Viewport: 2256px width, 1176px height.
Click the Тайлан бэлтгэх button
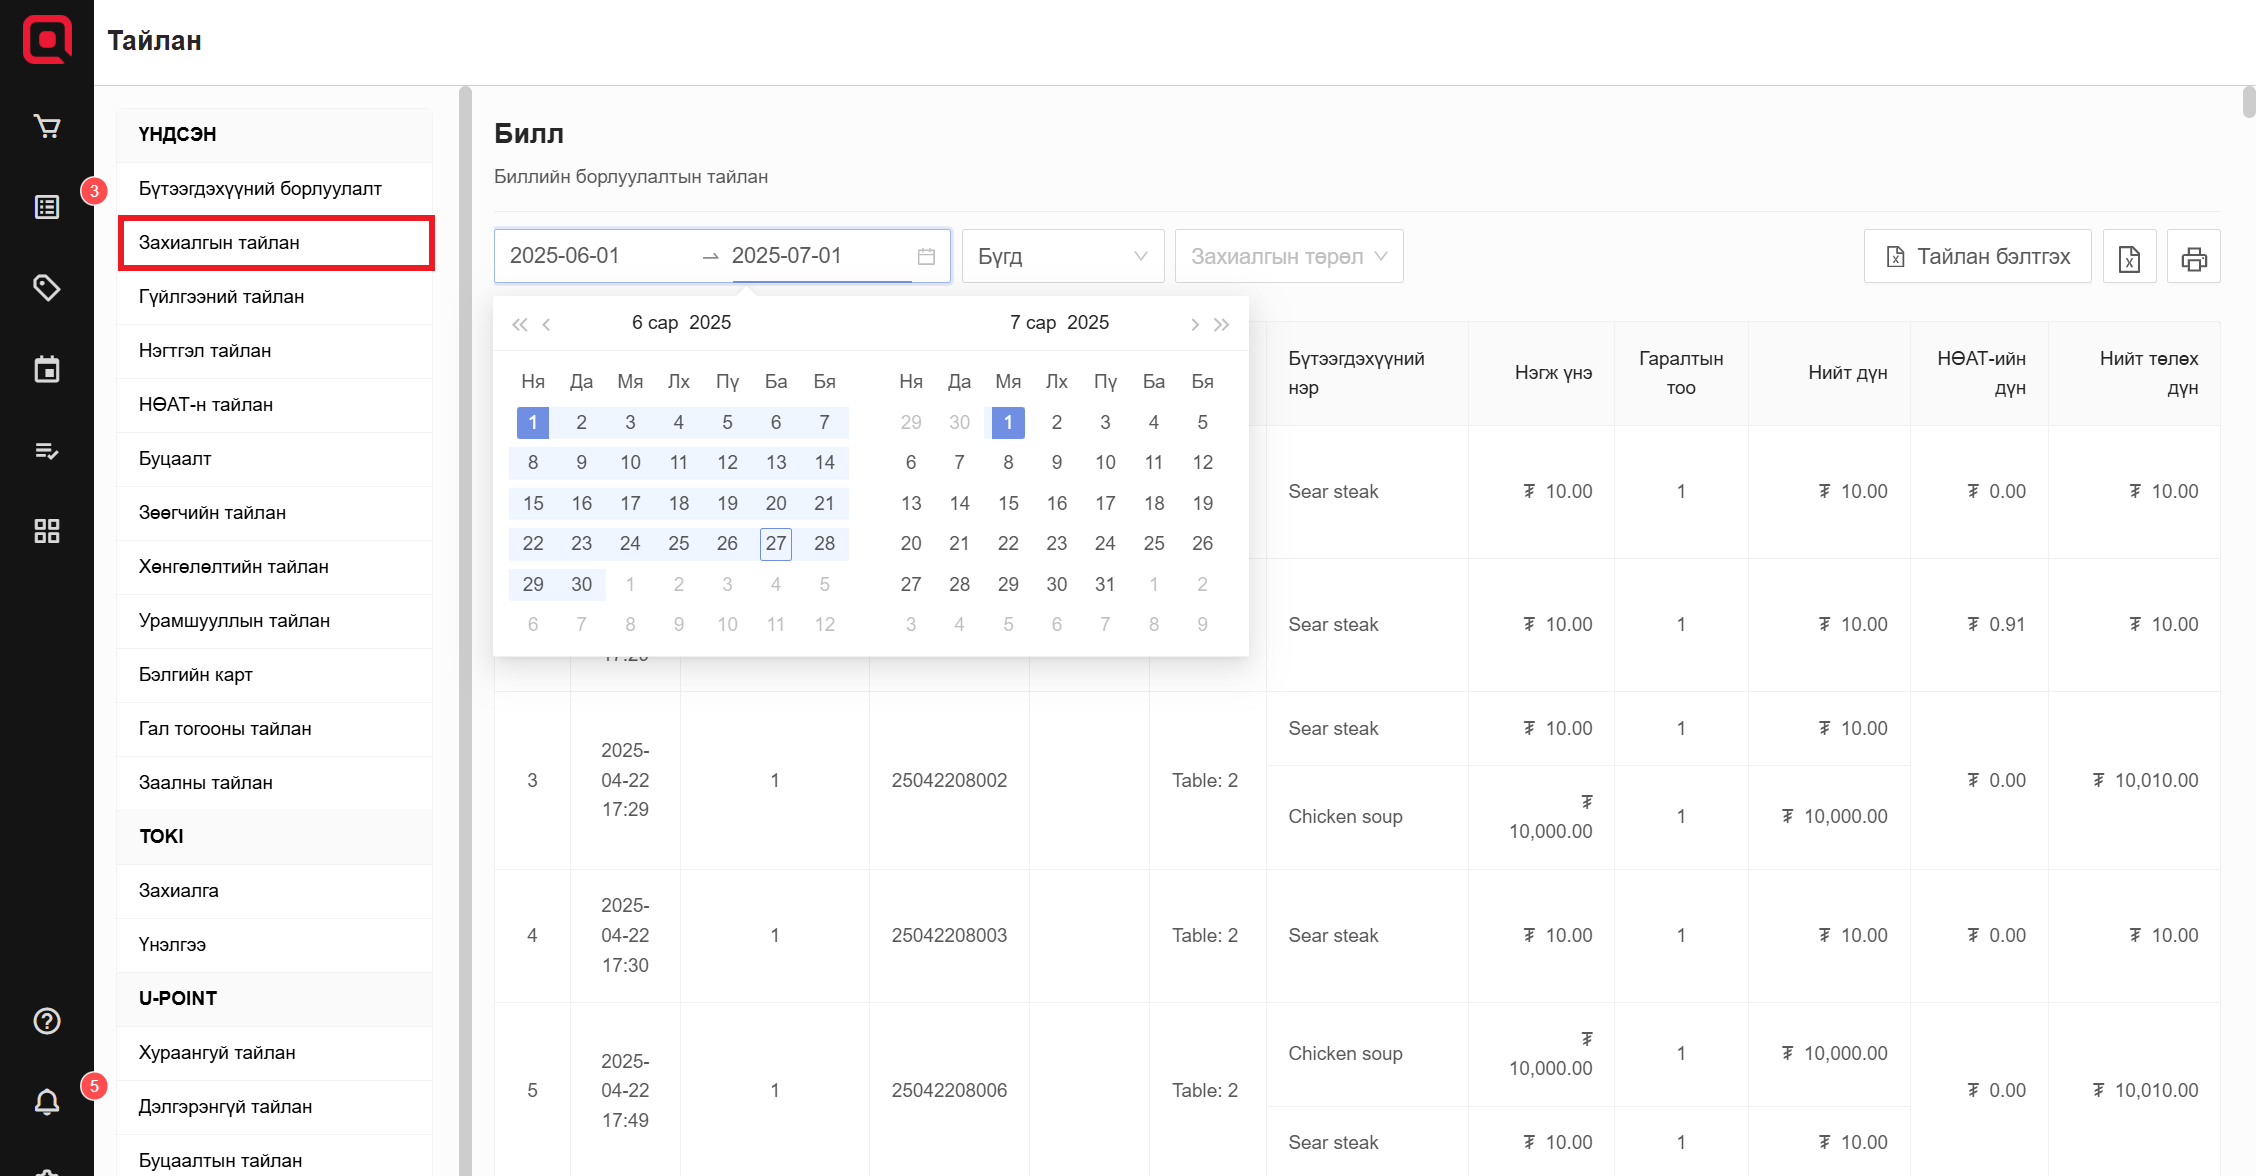point(1977,257)
